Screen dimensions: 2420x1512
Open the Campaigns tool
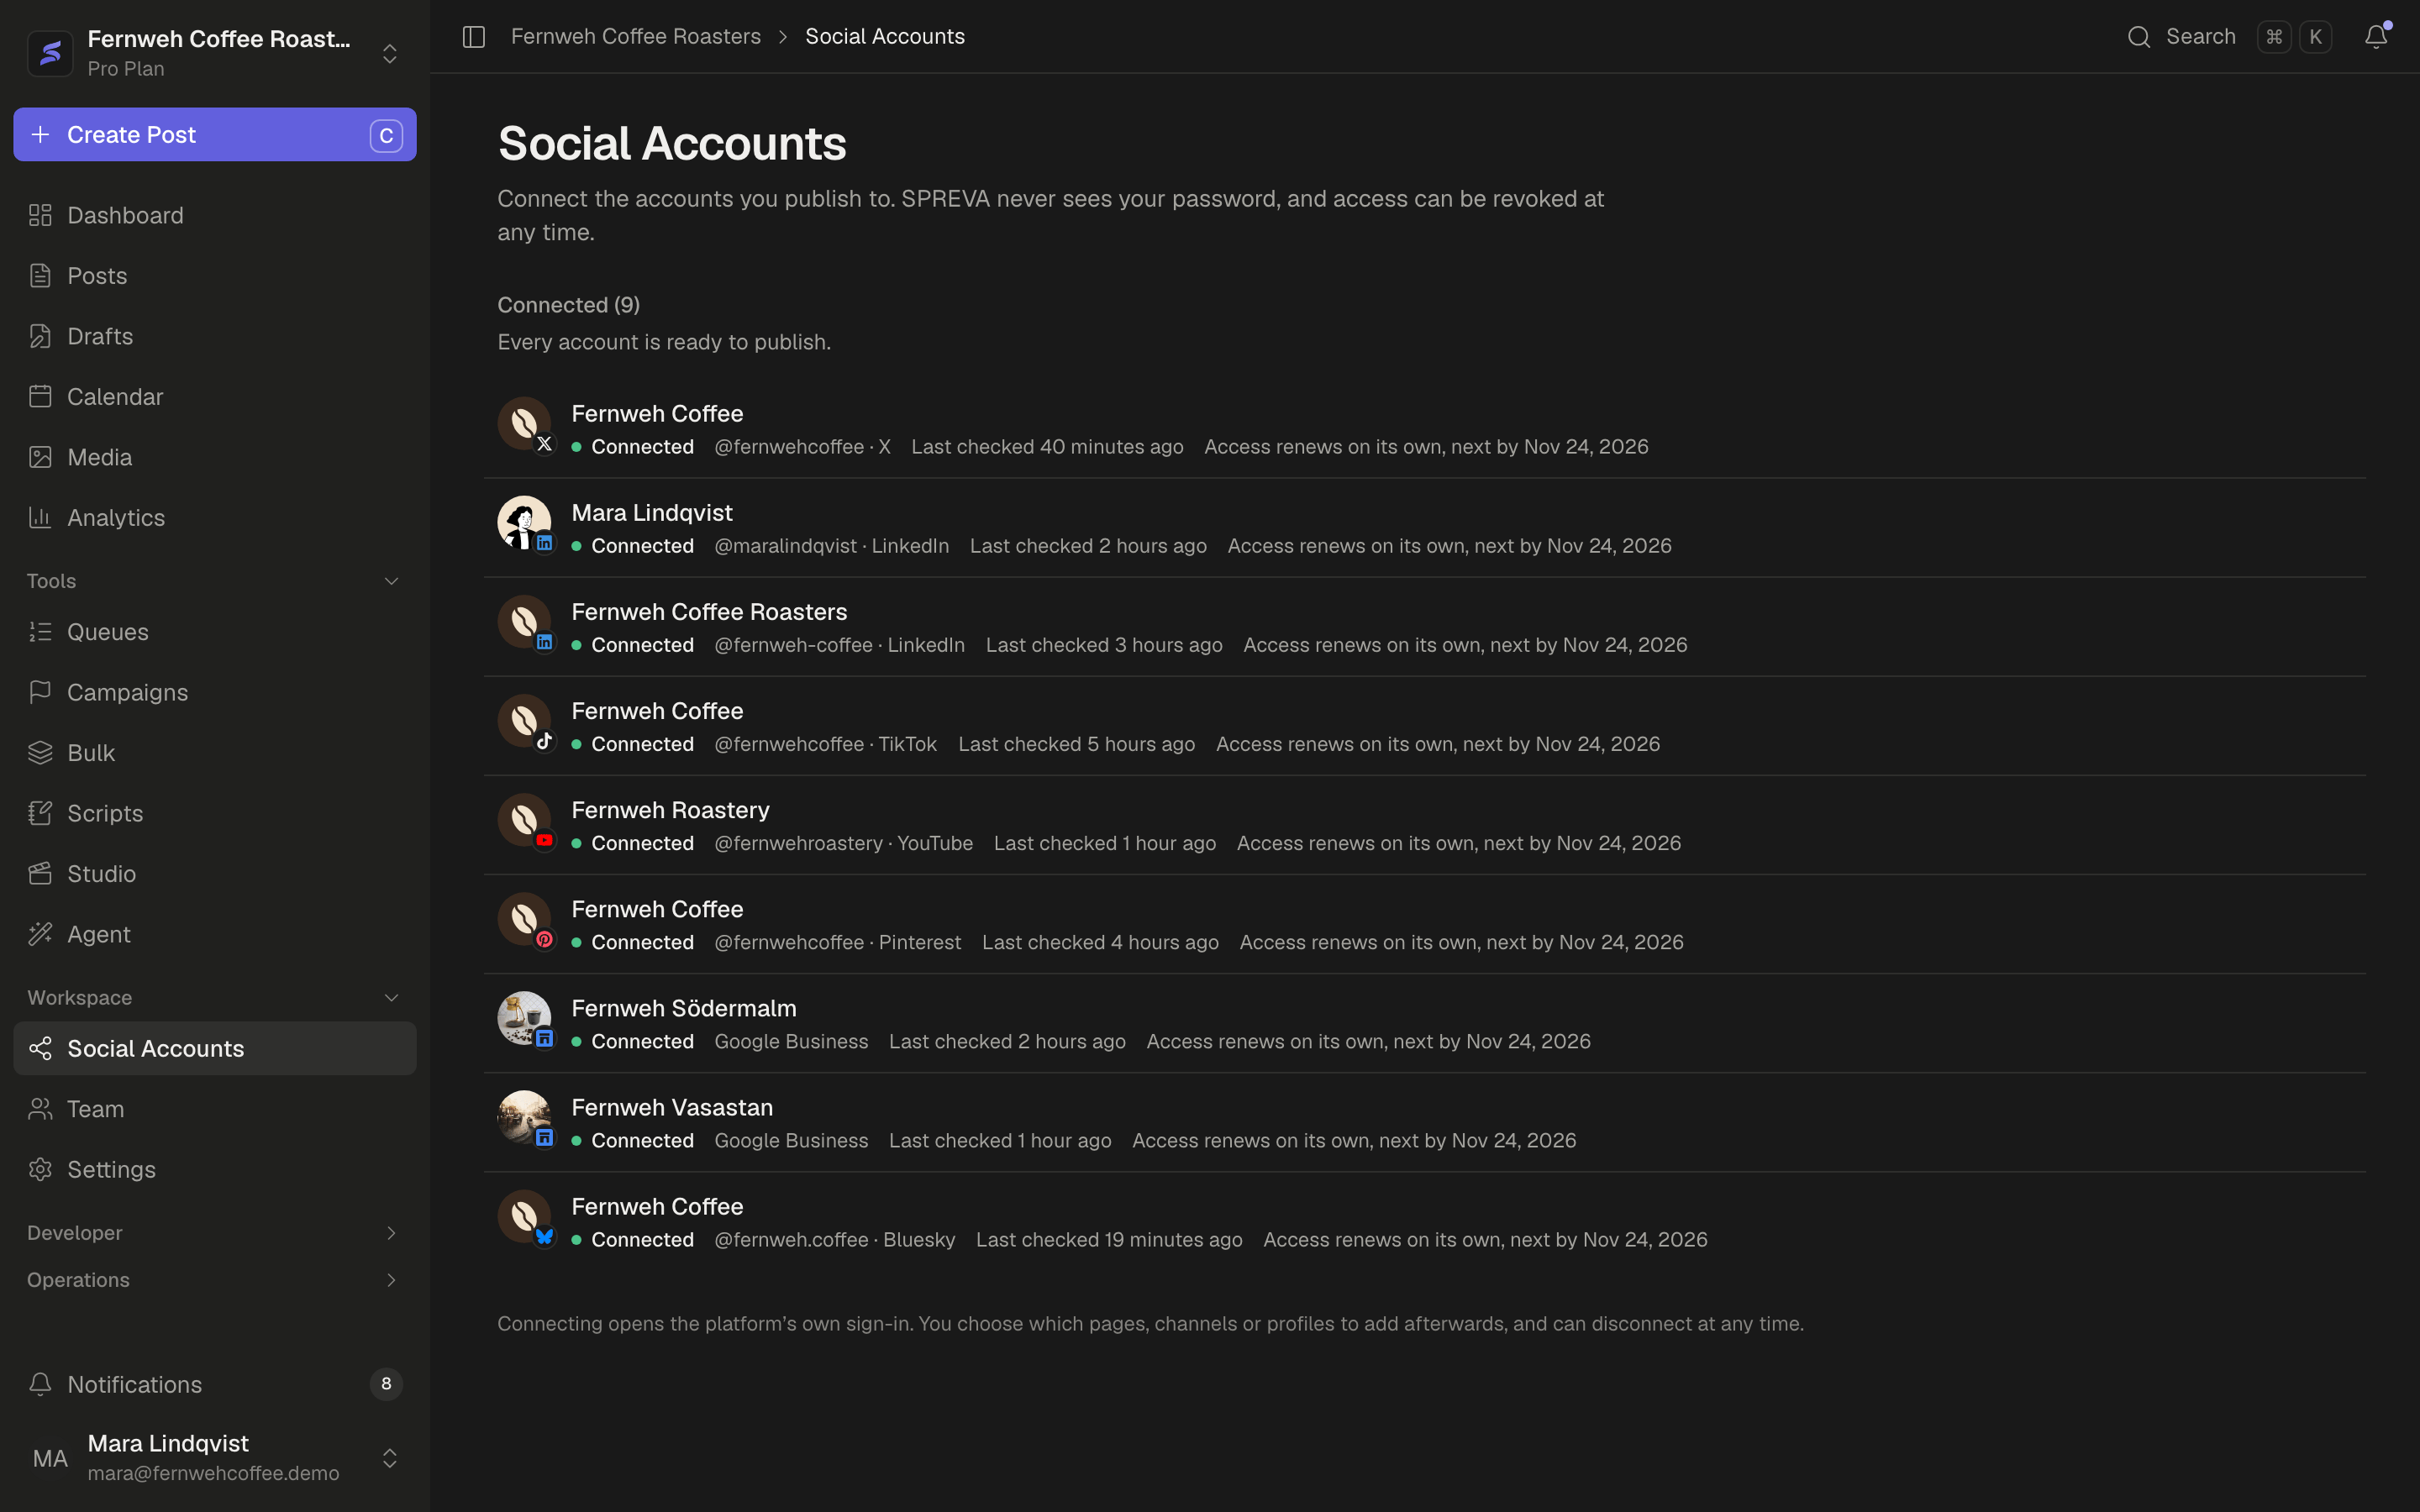214,692
